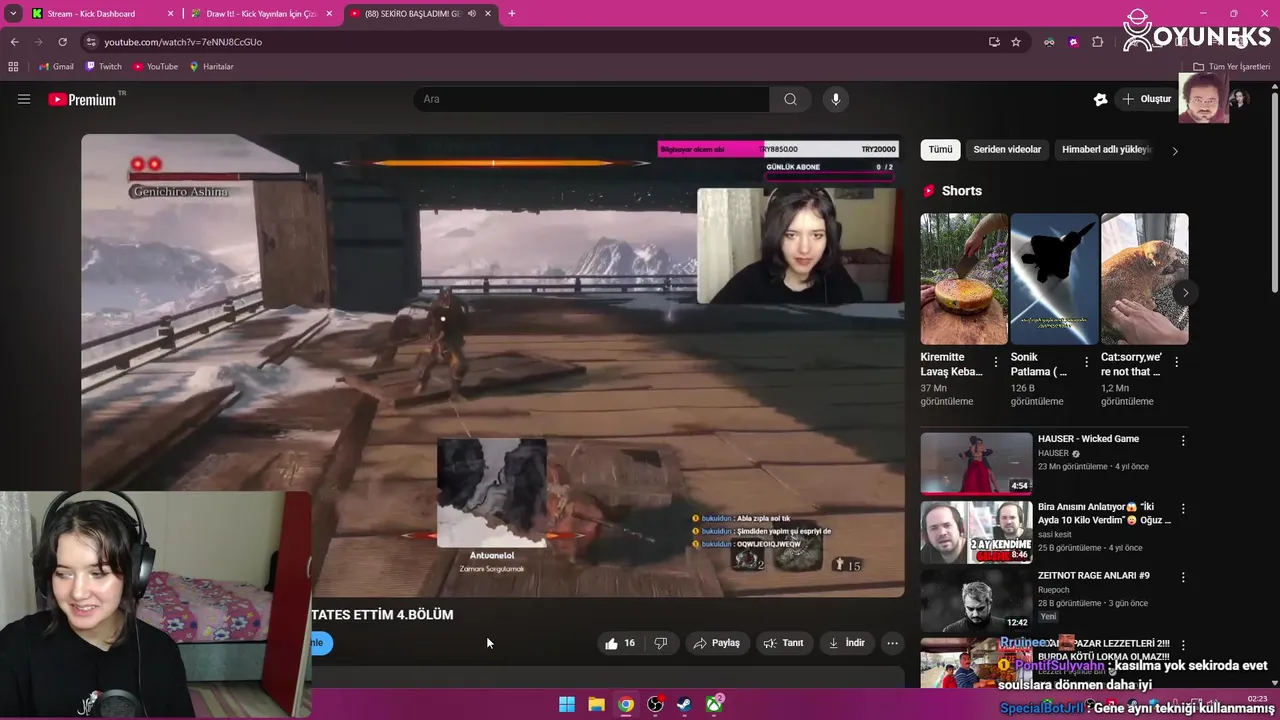Bookmark this page with the star icon
Viewport: 1280px width, 720px height.
[x=1016, y=42]
